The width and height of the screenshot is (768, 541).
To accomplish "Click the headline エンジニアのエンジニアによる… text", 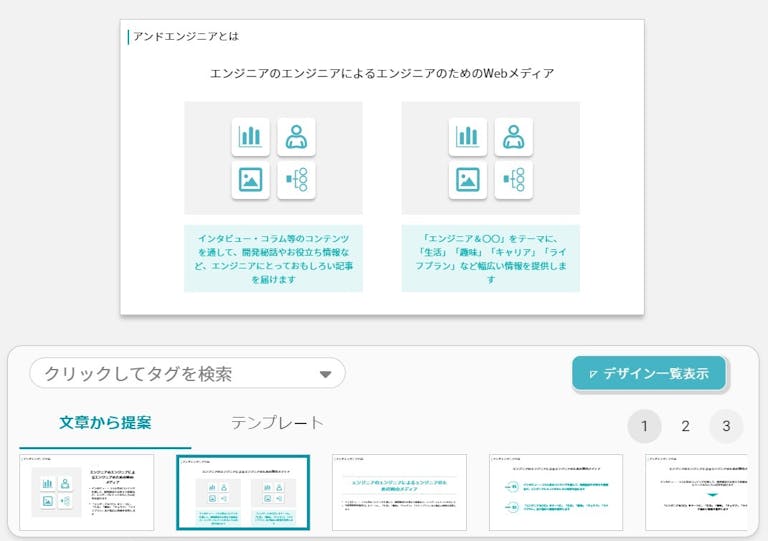I will 382,73.
